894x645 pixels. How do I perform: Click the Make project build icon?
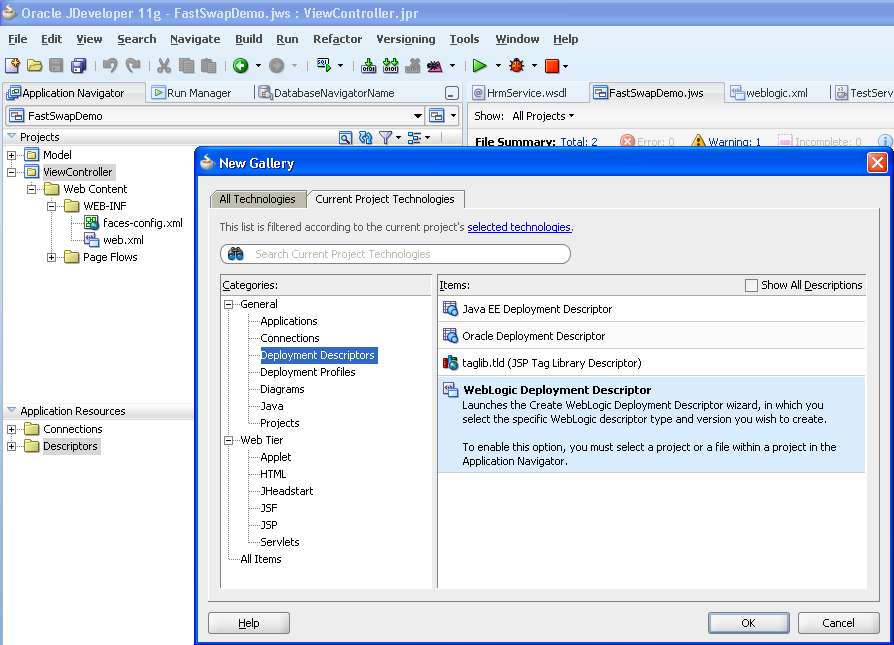point(369,66)
